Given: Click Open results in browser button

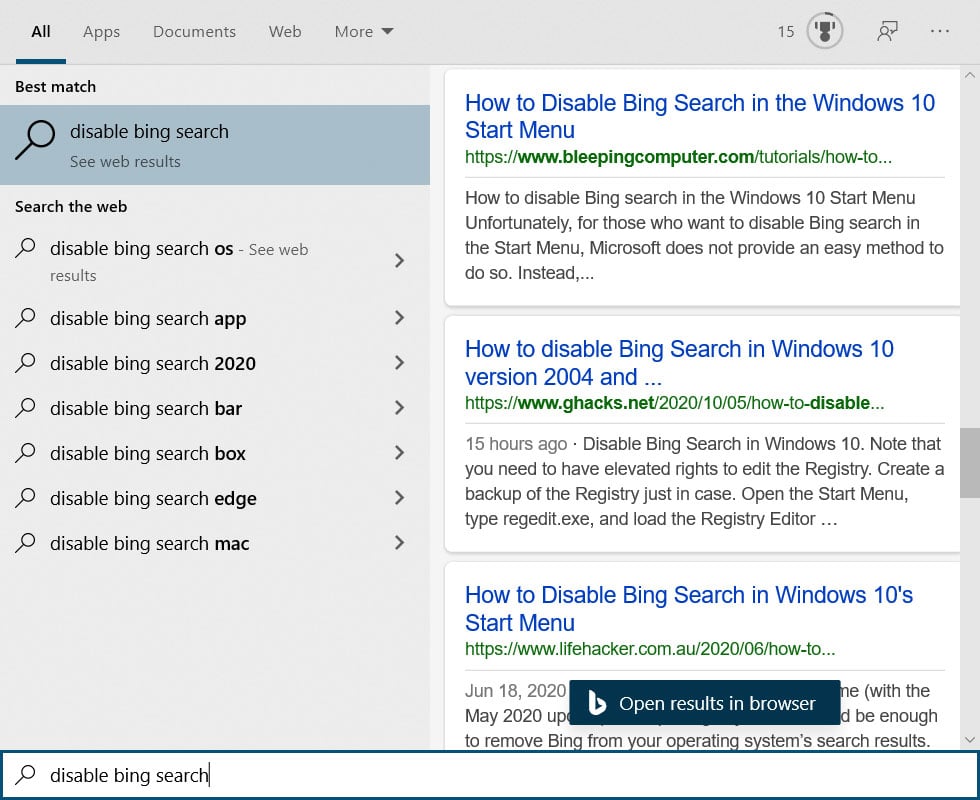Looking at the screenshot, I should [703, 704].
